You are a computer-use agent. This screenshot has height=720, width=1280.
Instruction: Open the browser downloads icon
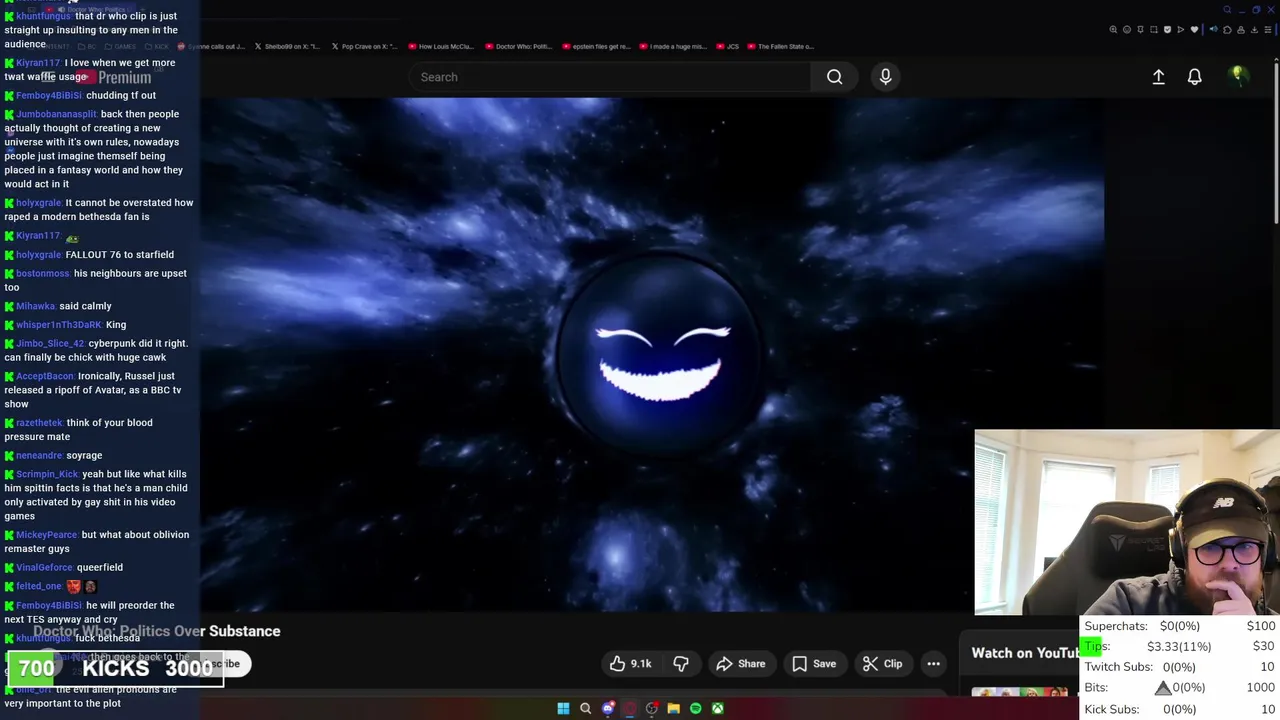point(1254,29)
